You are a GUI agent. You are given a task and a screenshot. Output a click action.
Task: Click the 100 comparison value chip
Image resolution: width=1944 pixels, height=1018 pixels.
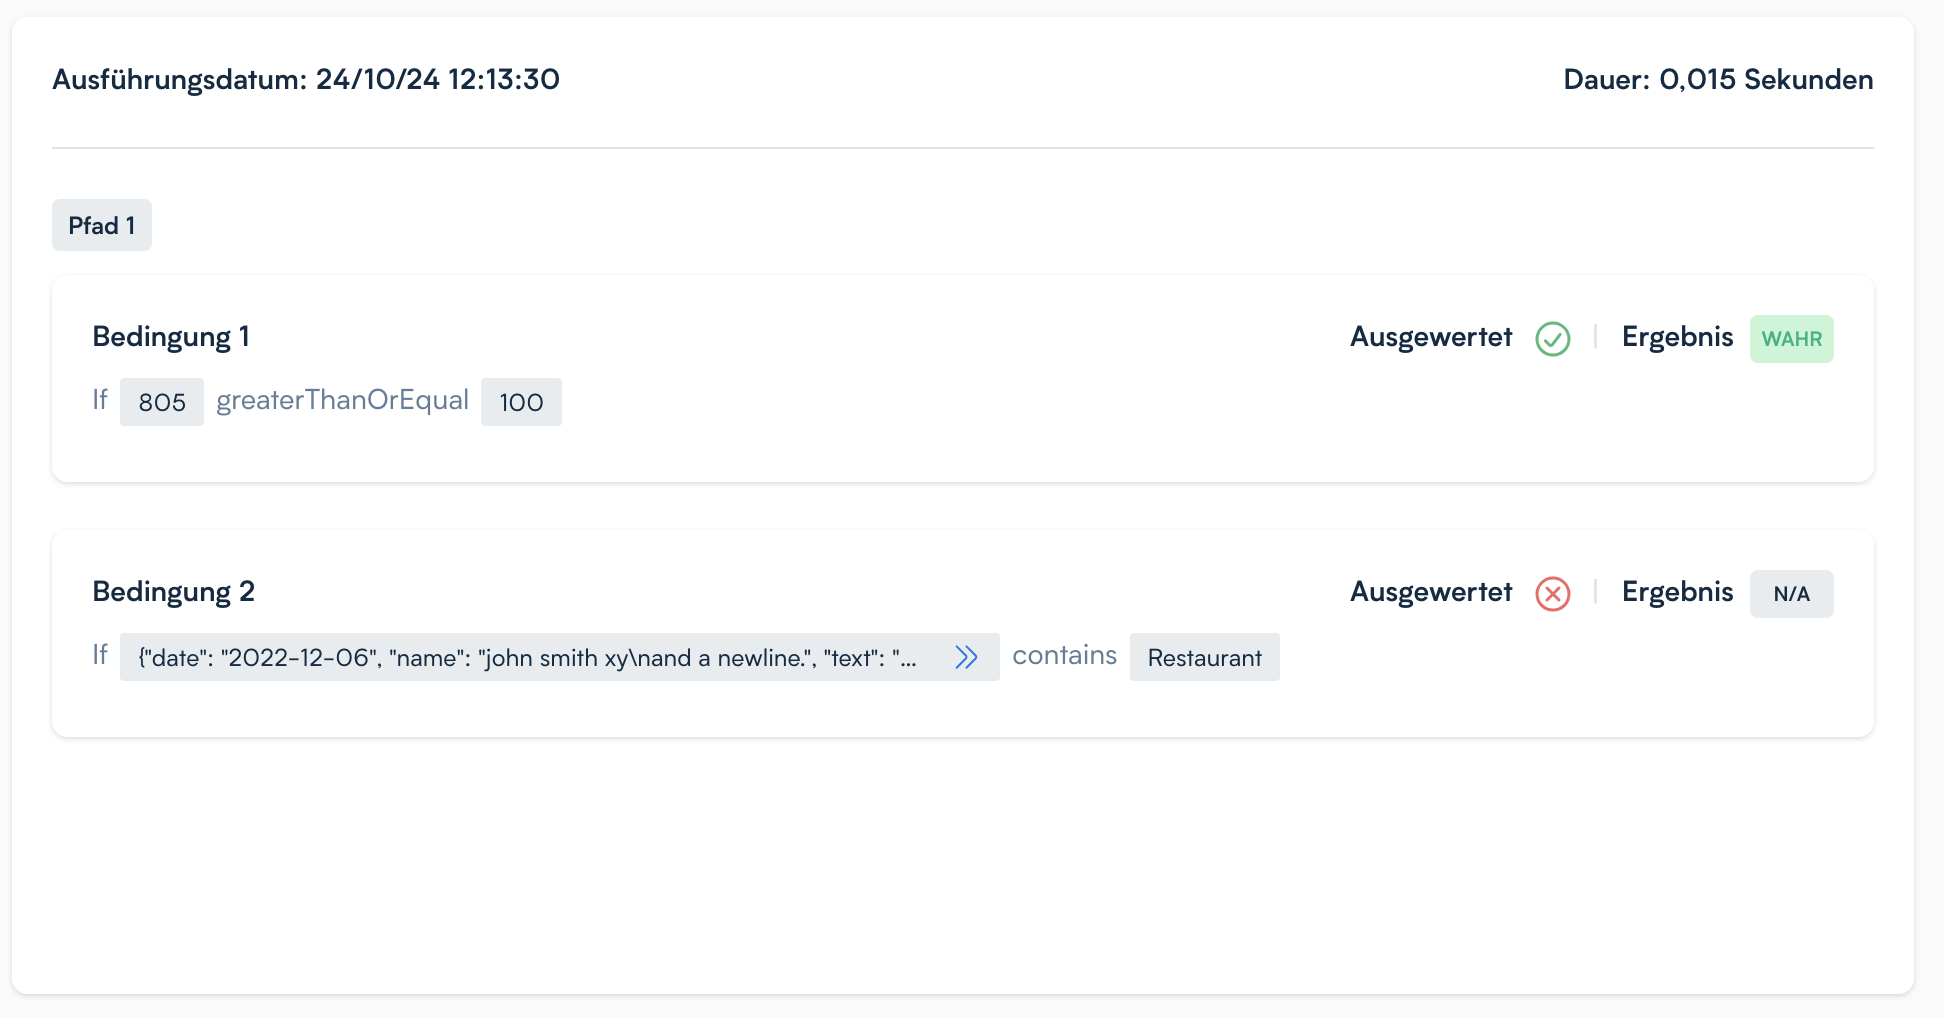521,402
